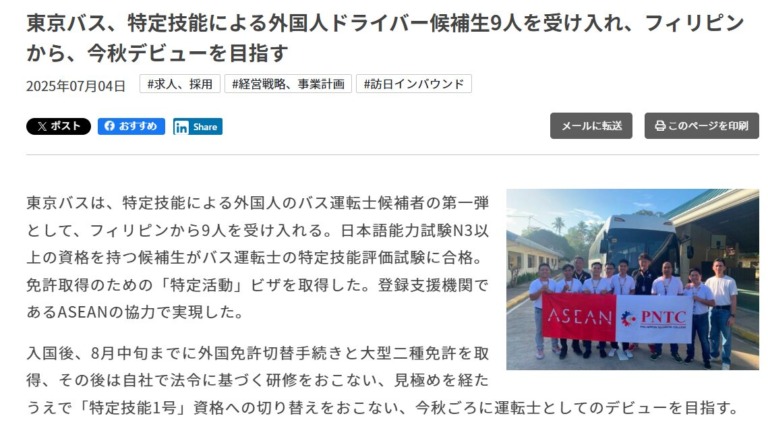Click the publication date 2025年07月04日
768x441 pixels.
76,86
